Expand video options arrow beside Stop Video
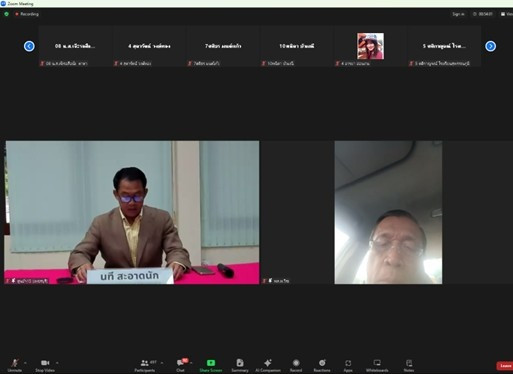The image size is (513, 374). coord(57,363)
